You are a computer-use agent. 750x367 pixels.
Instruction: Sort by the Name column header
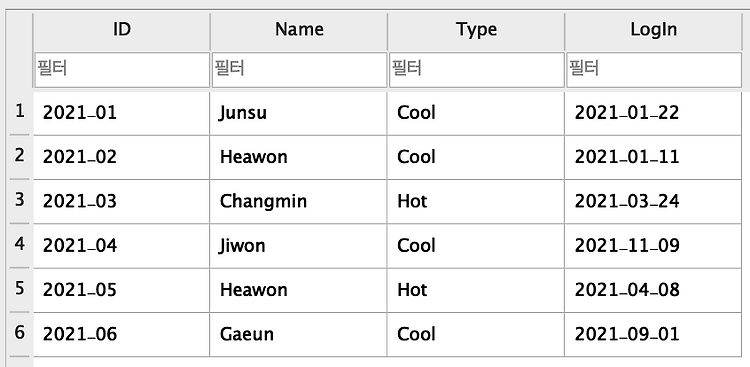(299, 31)
